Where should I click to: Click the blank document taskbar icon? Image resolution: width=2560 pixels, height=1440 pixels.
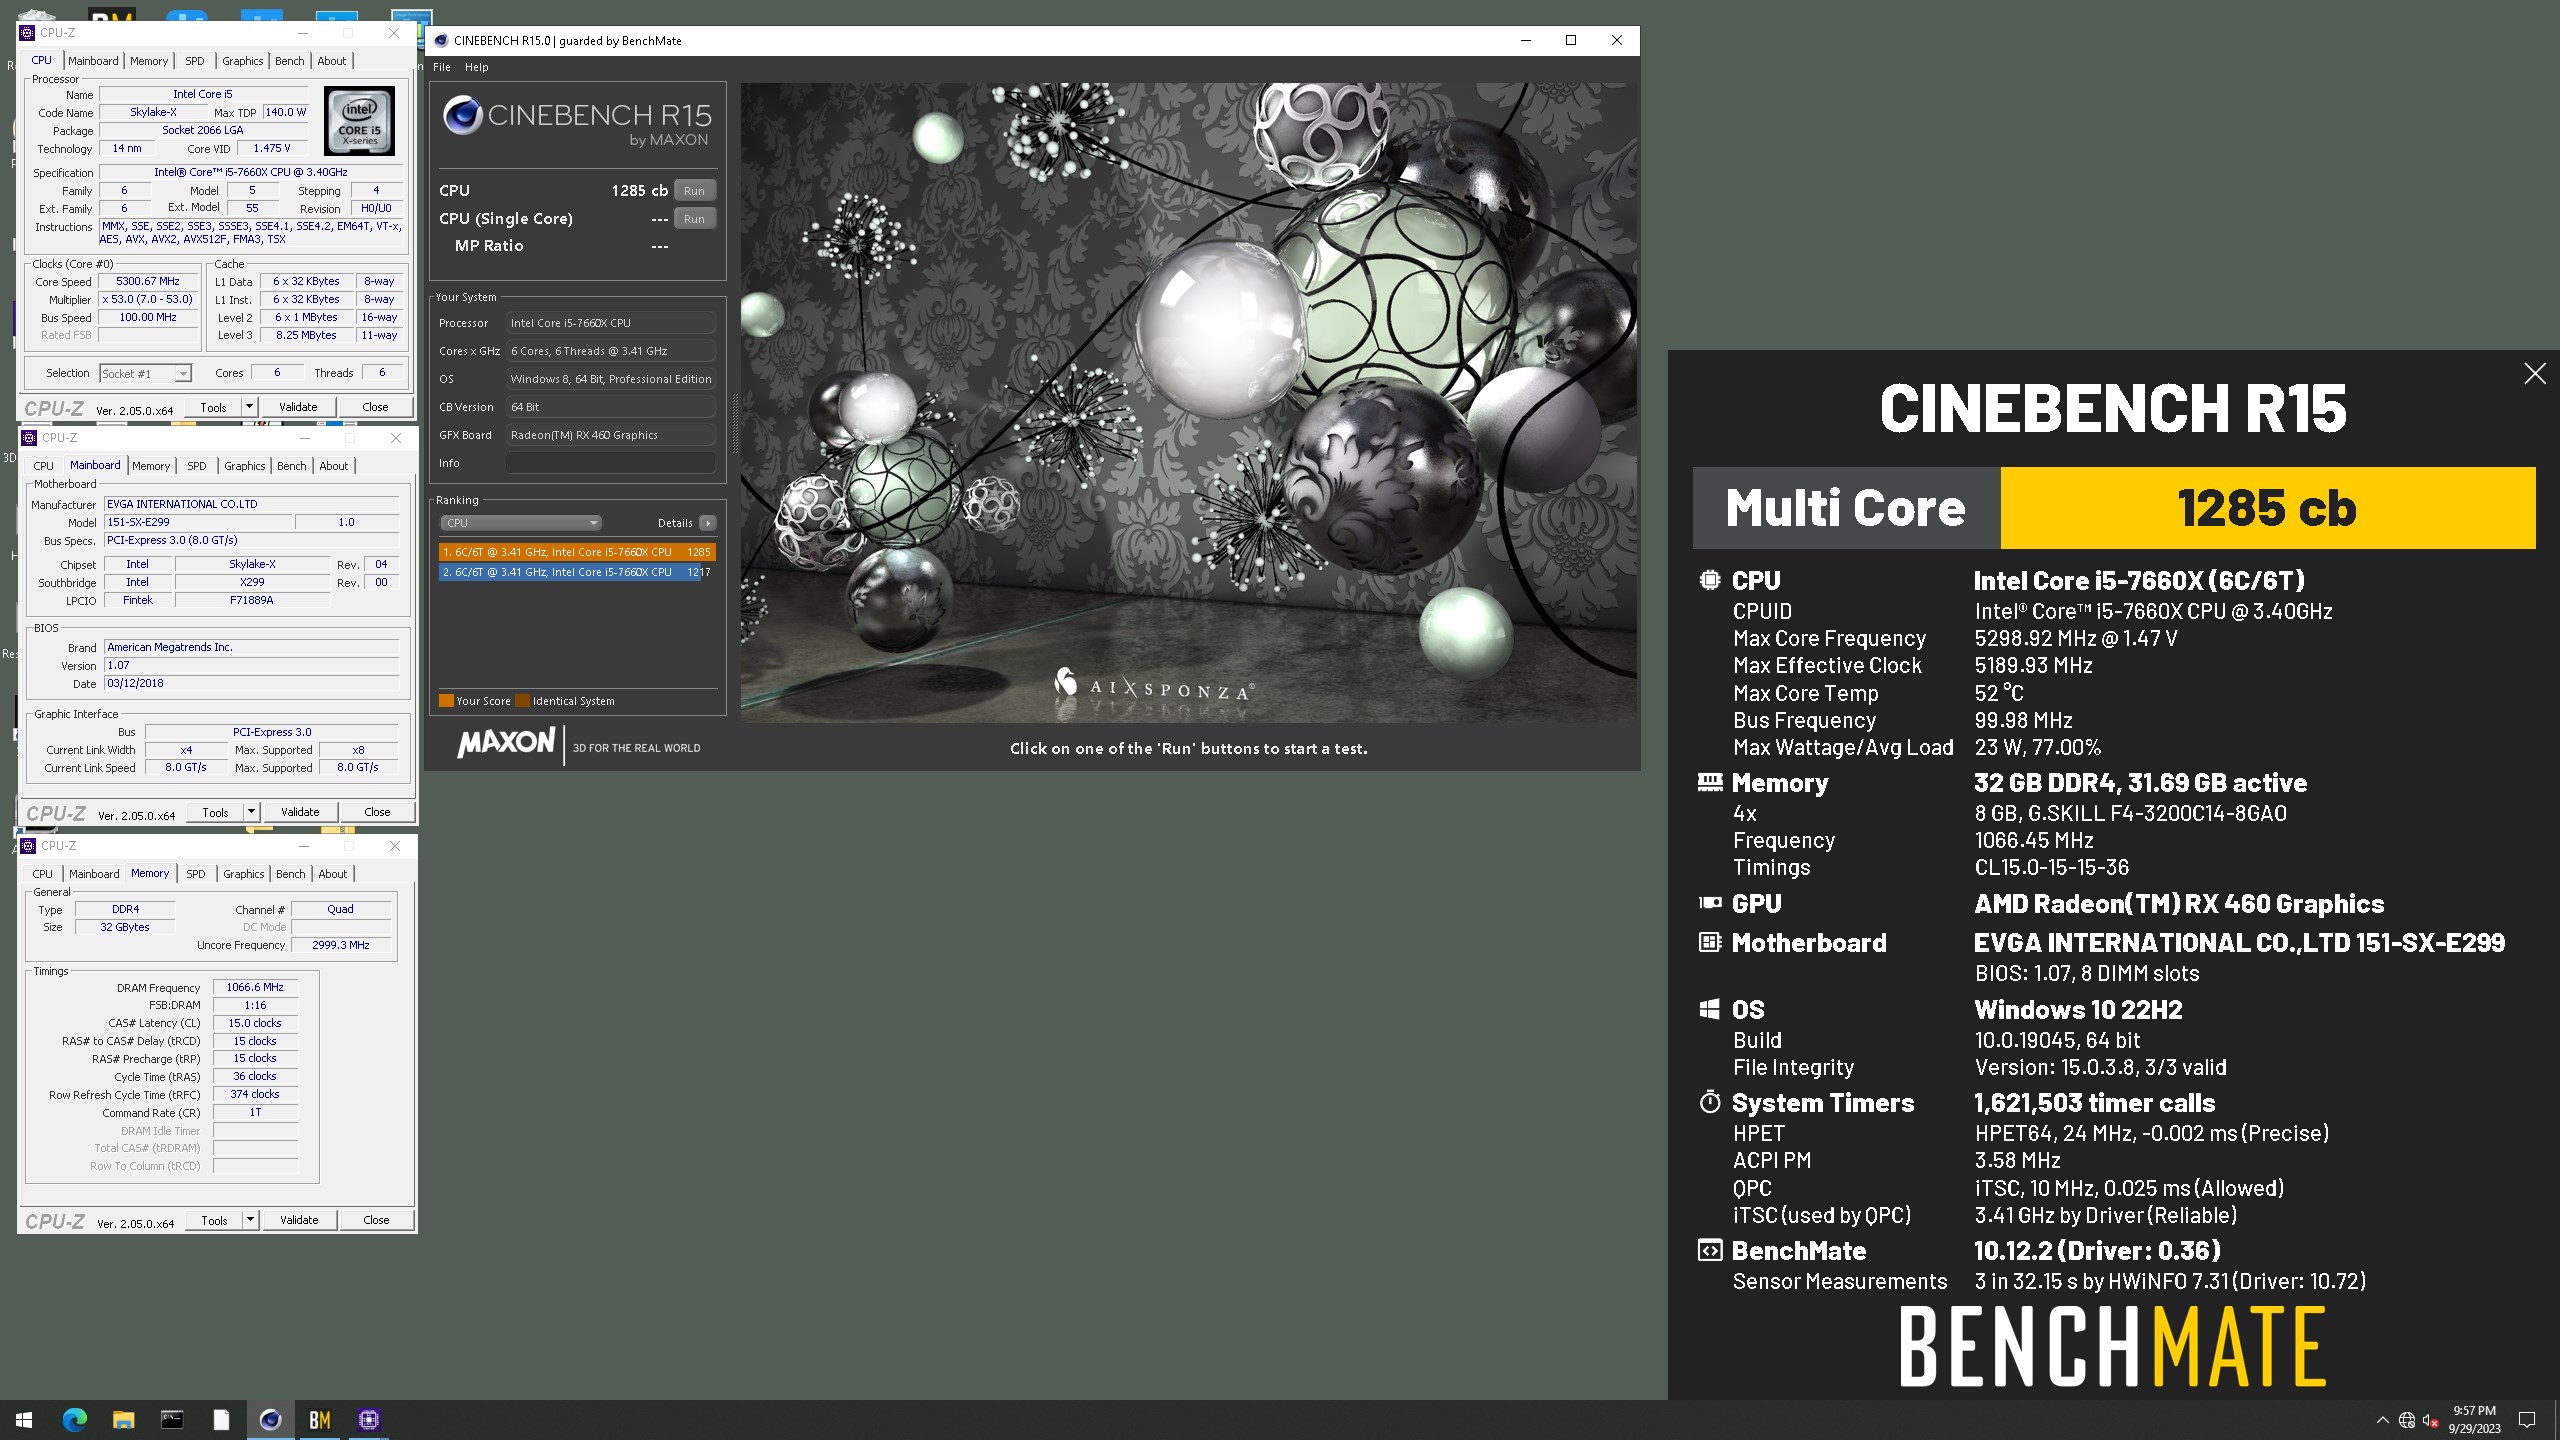pyautogui.click(x=221, y=1419)
